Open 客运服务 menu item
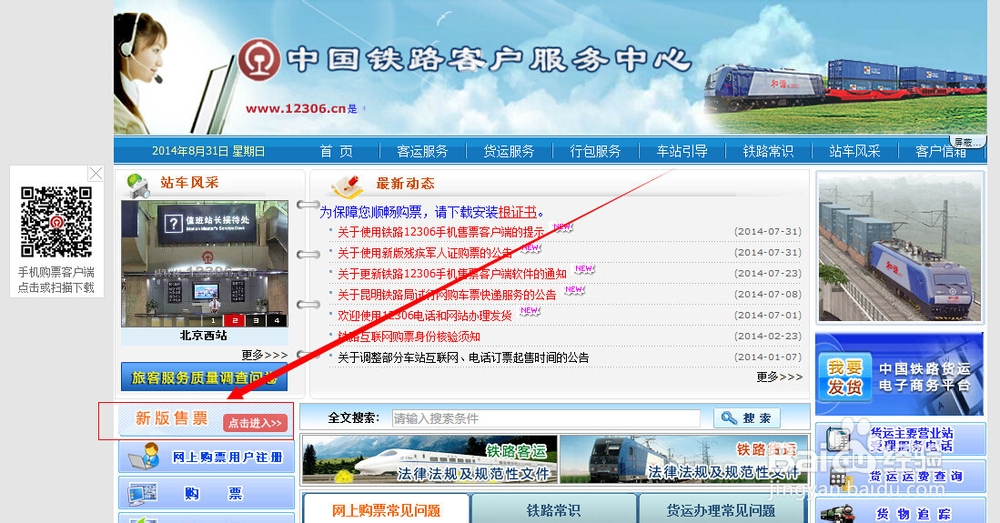 422,151
